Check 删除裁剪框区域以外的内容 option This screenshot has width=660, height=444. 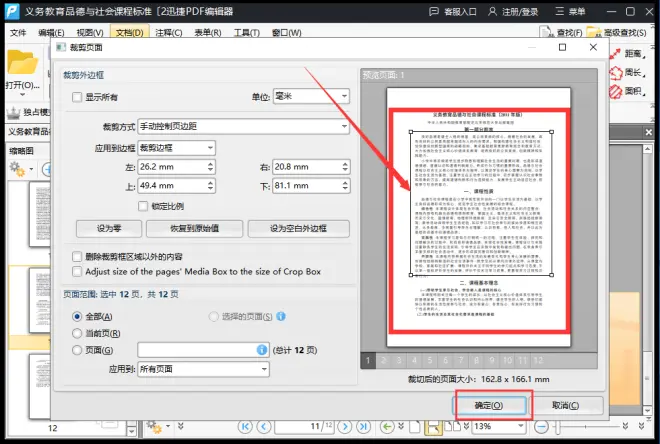pos(77,256)
